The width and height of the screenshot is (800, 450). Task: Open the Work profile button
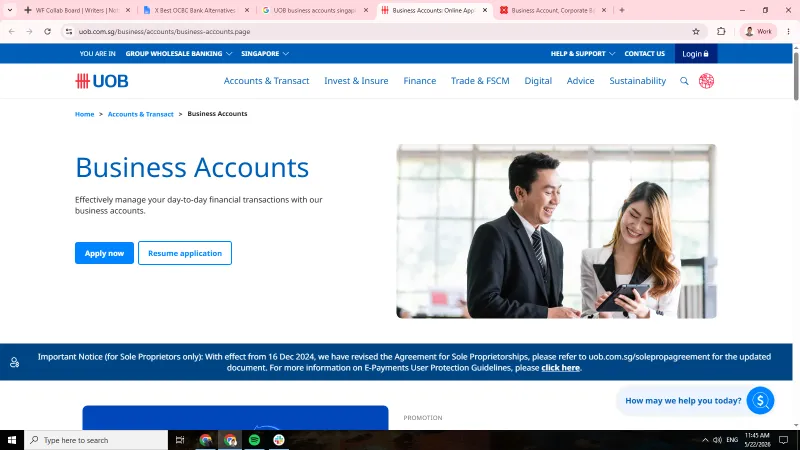(x=759, y=32)
